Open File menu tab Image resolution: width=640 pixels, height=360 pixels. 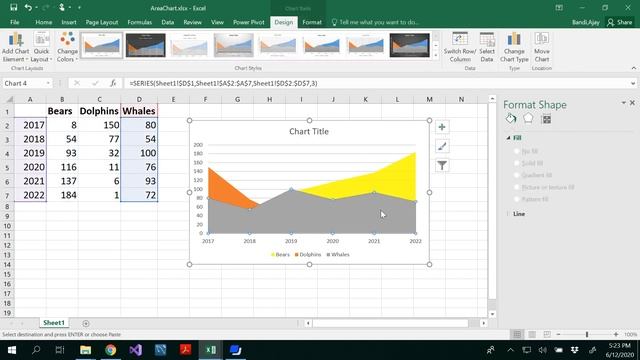pyautogui.click(x=15, y=22)
